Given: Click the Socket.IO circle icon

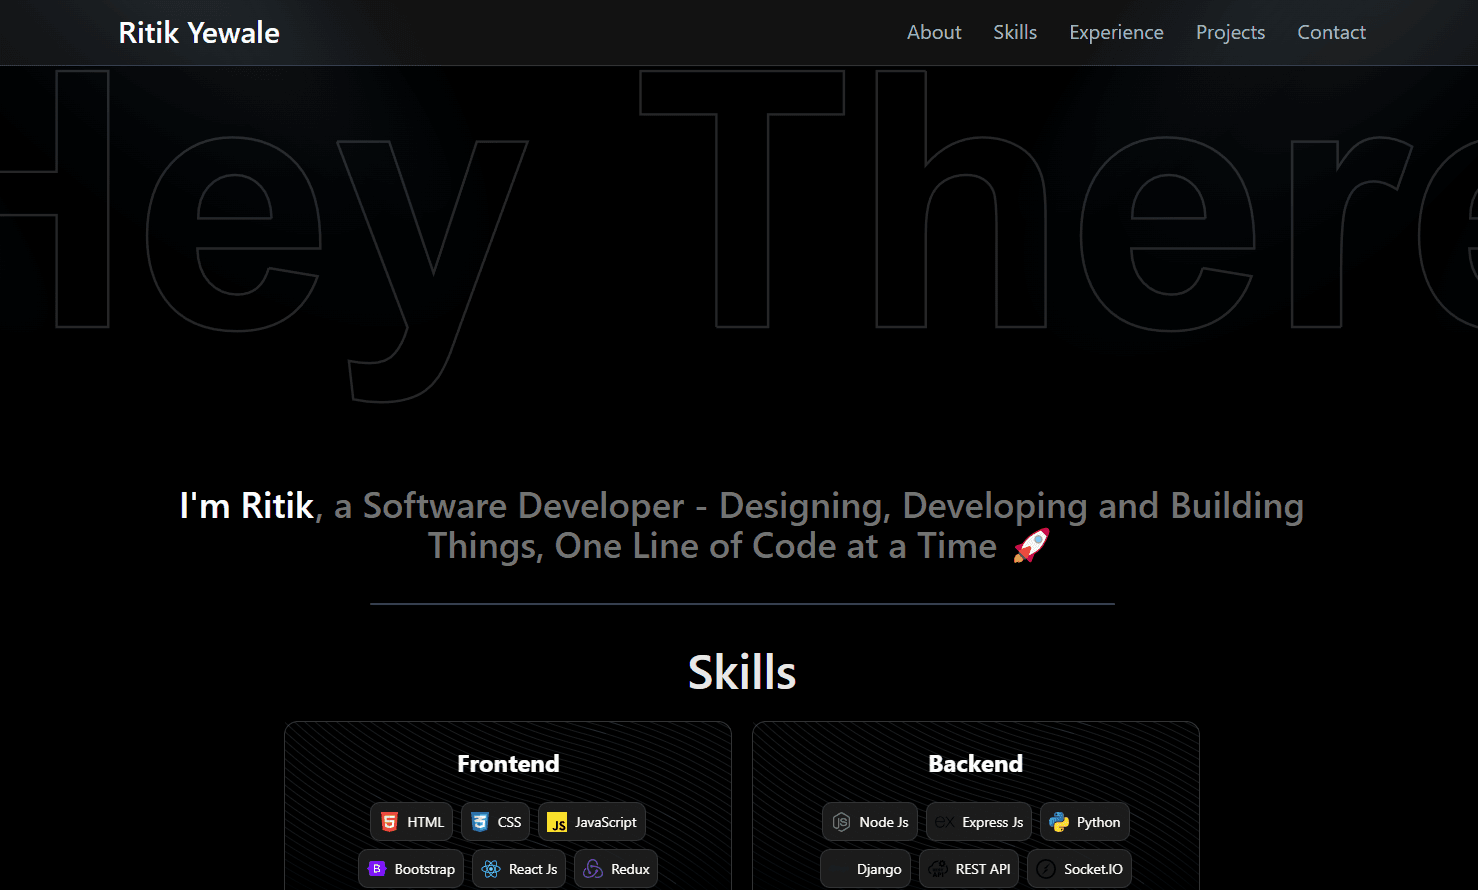Looking at the screenshot, I should 1046,869.
